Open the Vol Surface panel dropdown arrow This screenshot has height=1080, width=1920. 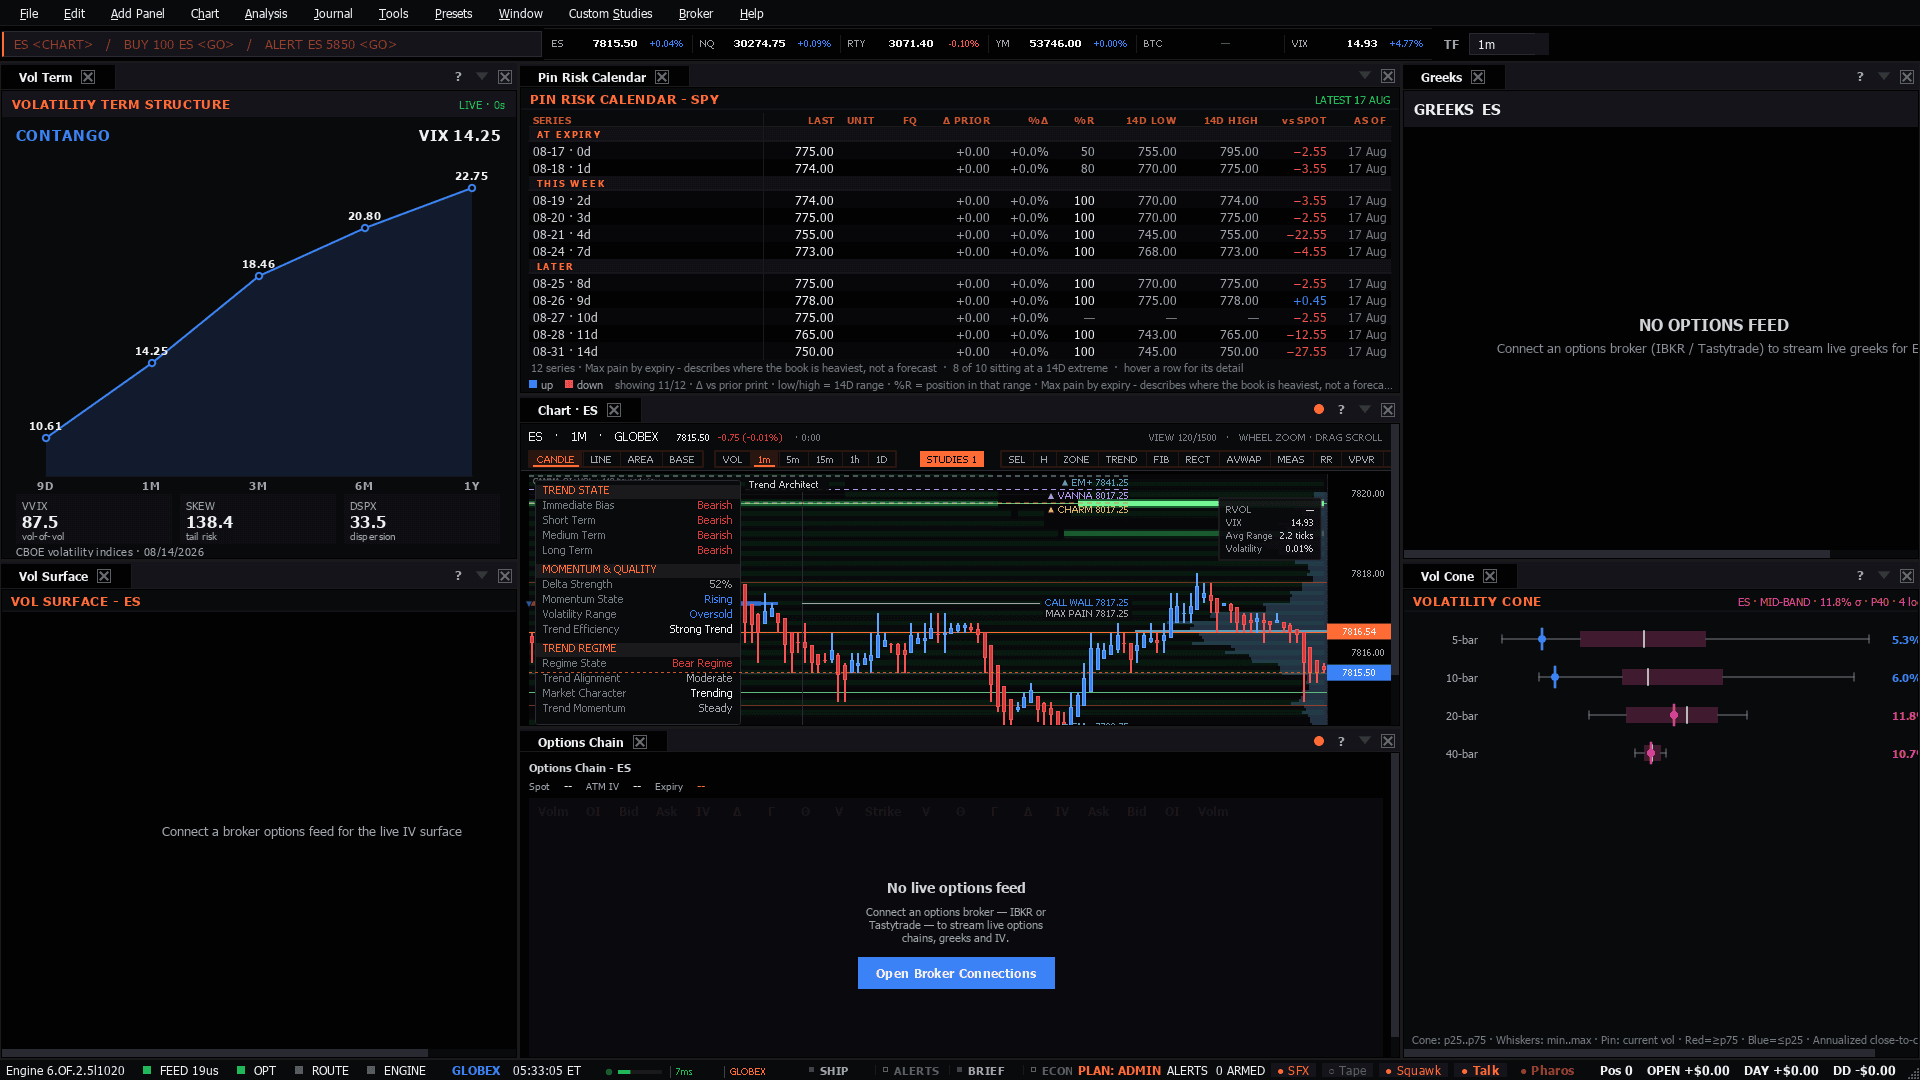pos(482,576)
